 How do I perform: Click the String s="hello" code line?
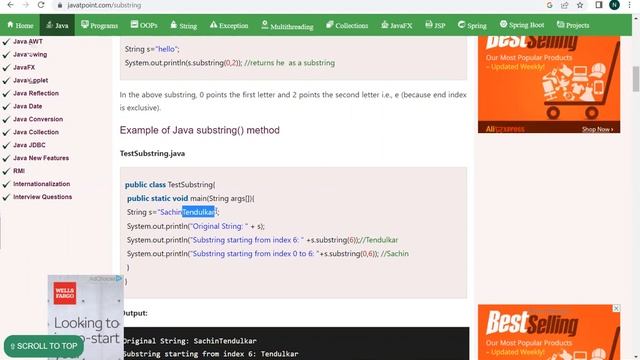(x=152, y=49)
